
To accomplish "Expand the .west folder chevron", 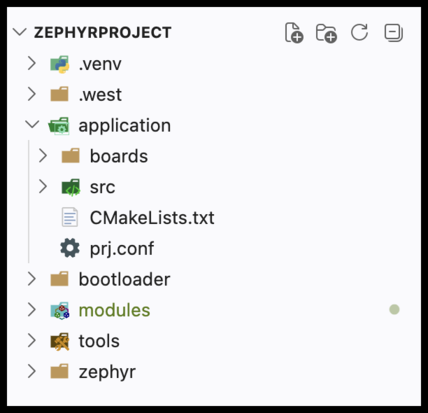I will [32, 94].
